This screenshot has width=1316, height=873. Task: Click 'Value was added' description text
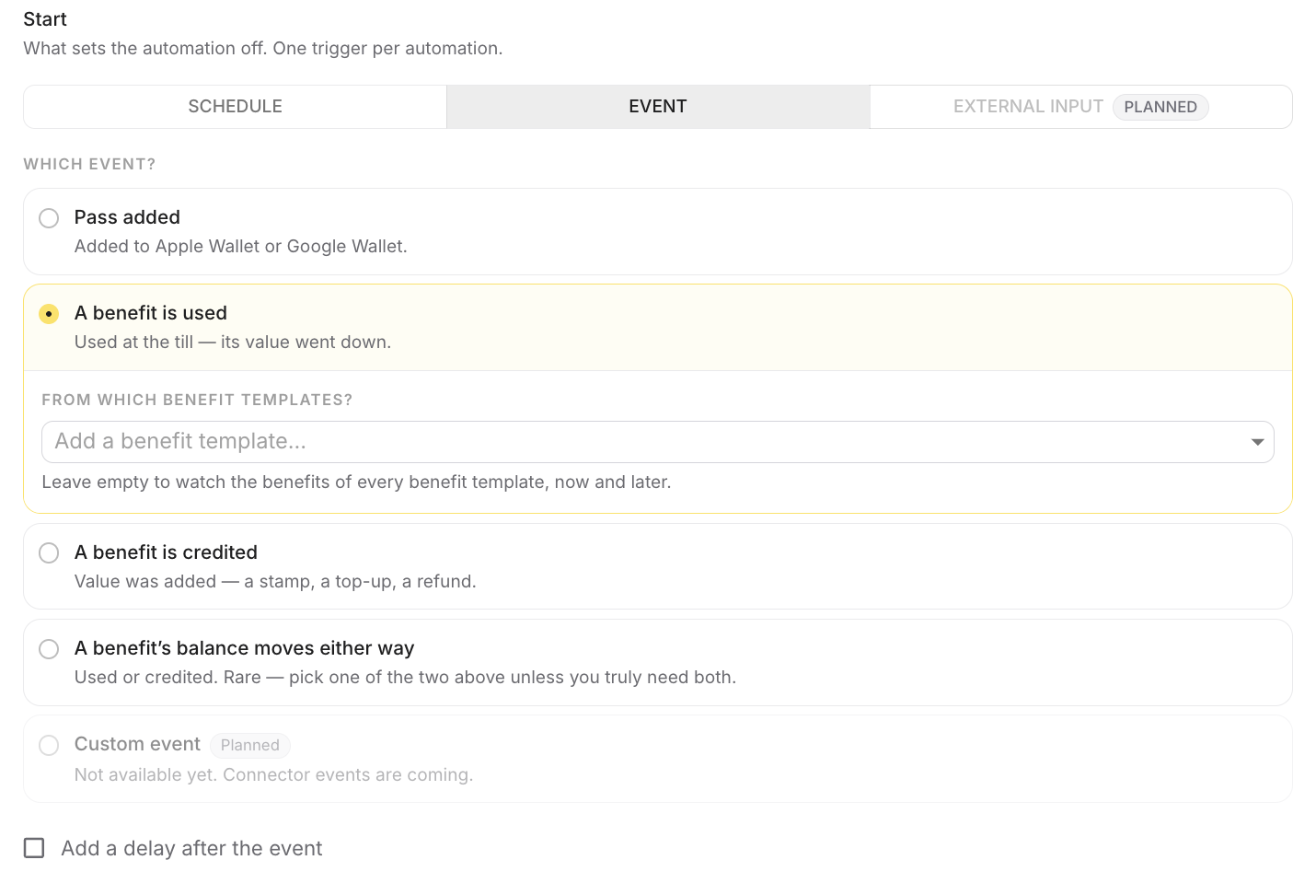275,581
